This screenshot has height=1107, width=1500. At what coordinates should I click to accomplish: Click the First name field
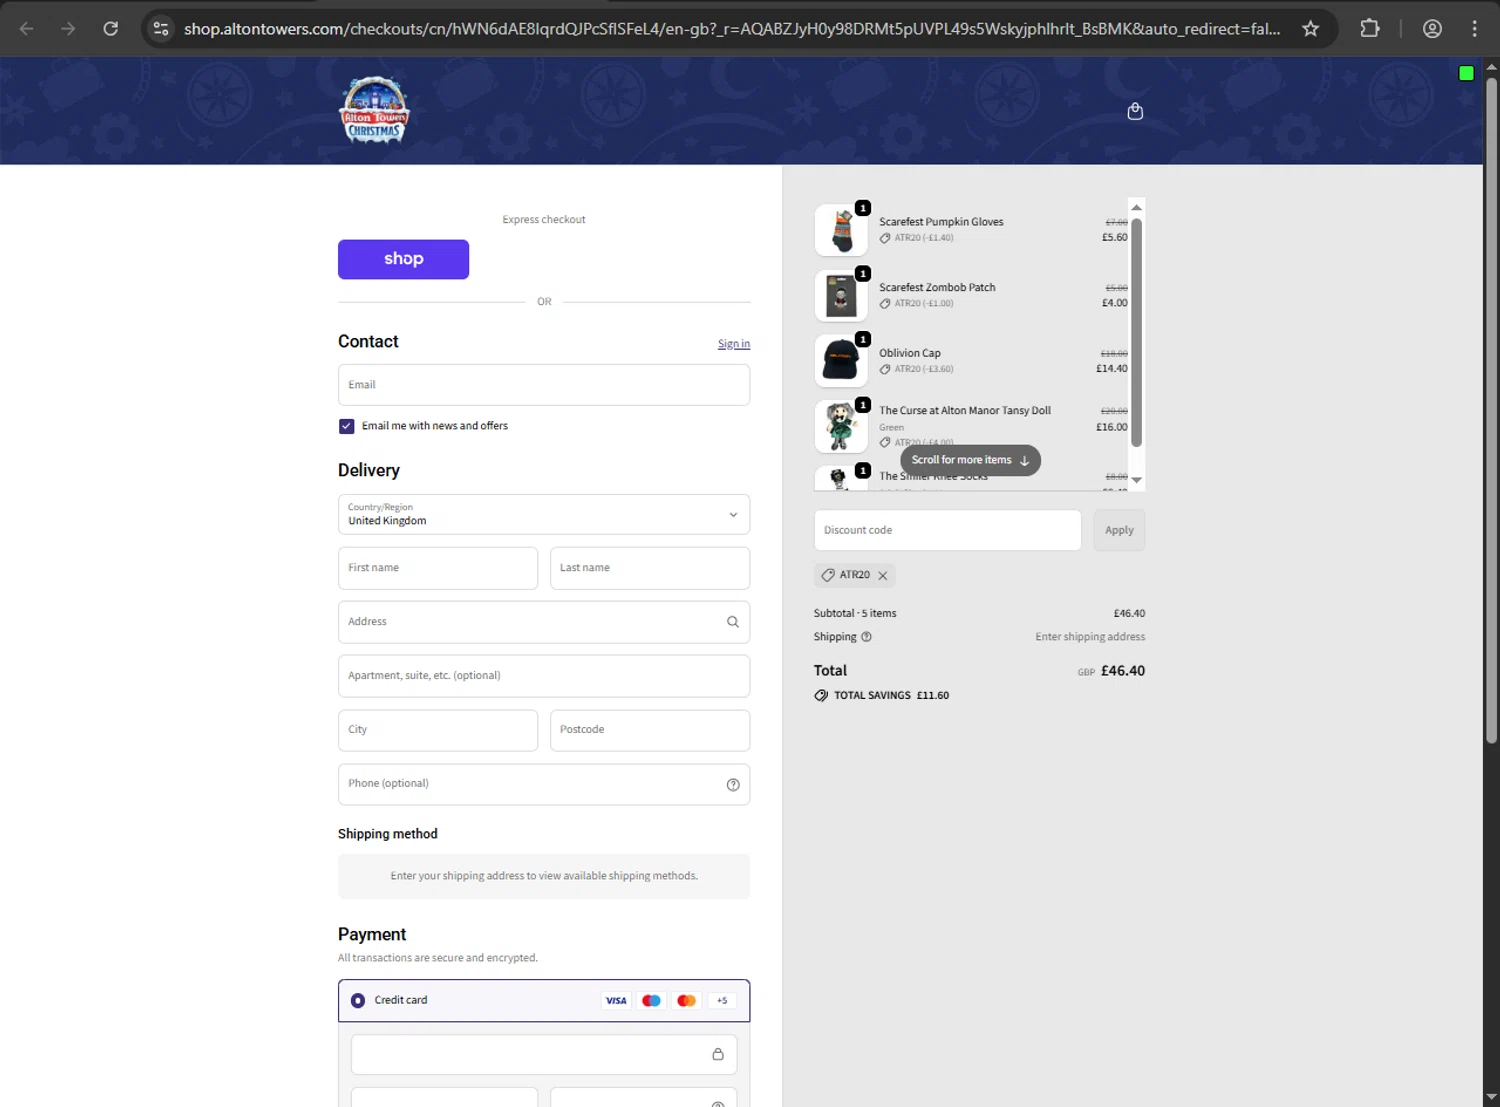tap(438, 568)
